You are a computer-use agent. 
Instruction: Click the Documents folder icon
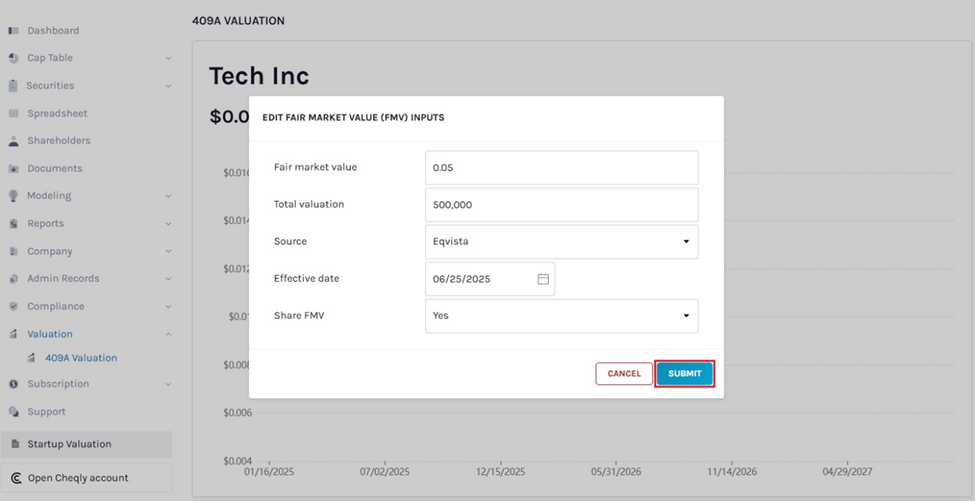tap(14, 168)
